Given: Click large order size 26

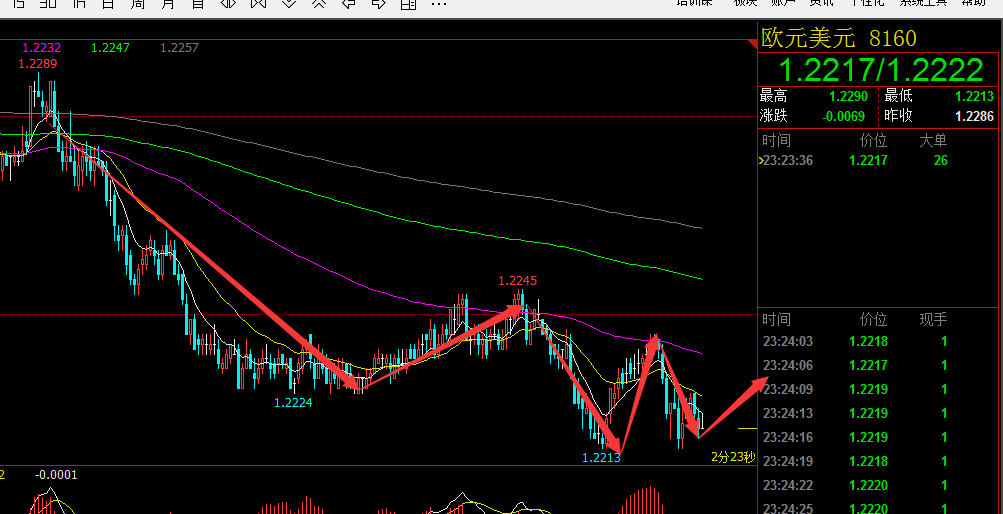Looking at the screenshot, I should tap(940, 160).
